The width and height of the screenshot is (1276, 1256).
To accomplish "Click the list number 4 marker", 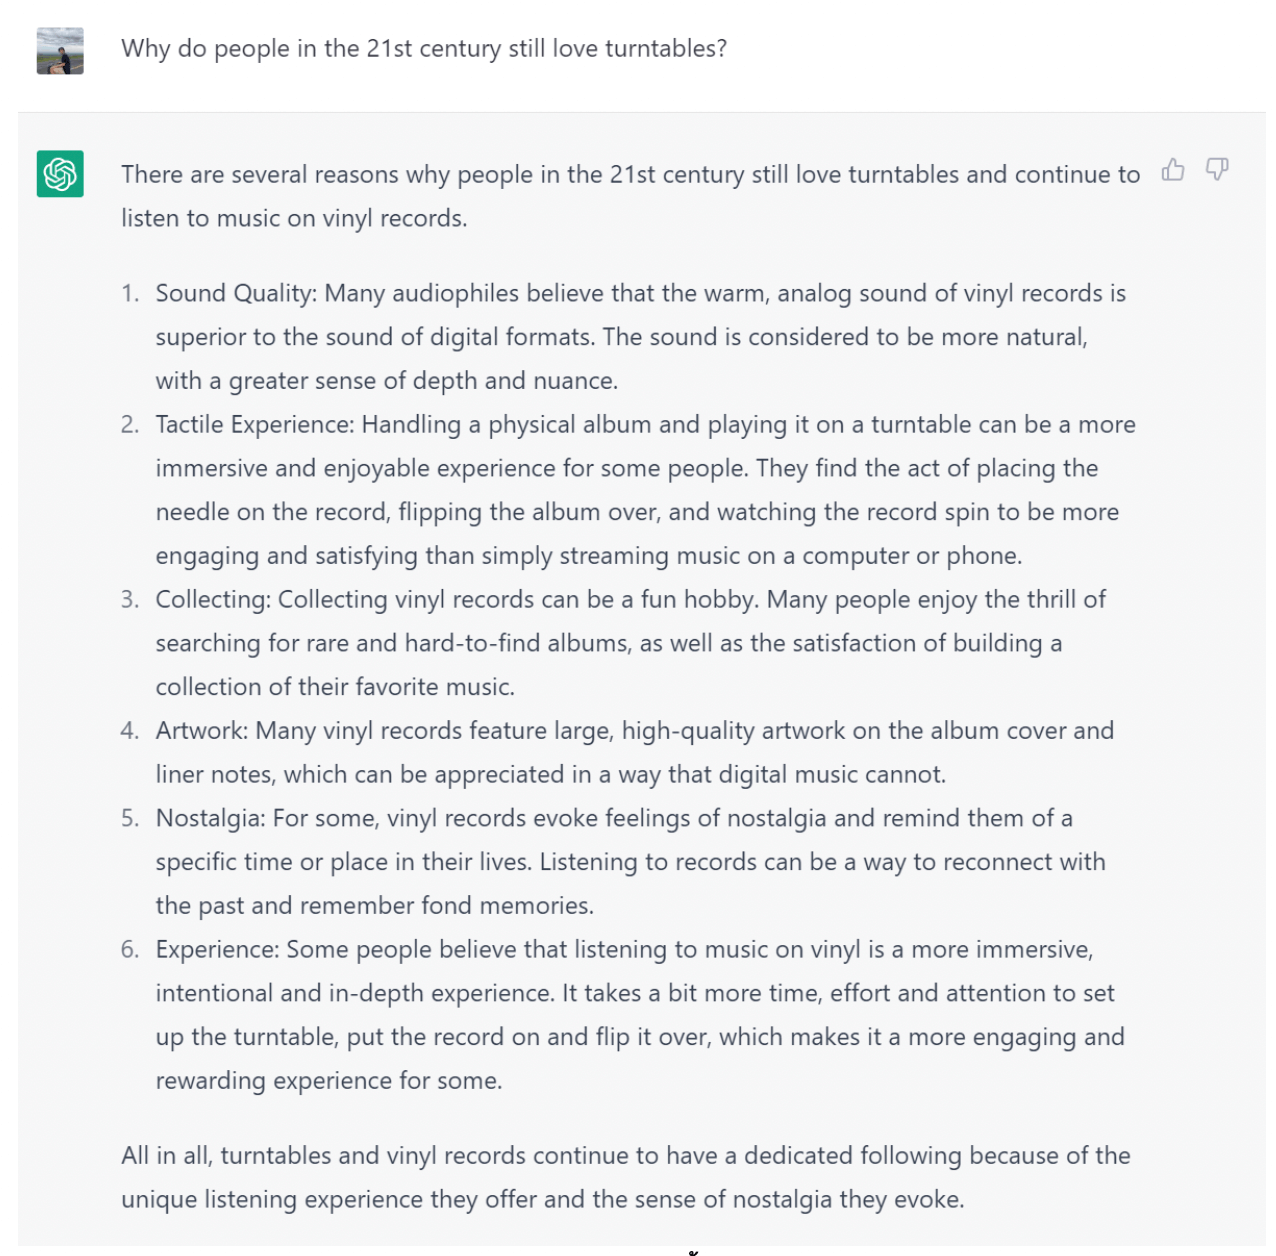I will pos(130,730).
